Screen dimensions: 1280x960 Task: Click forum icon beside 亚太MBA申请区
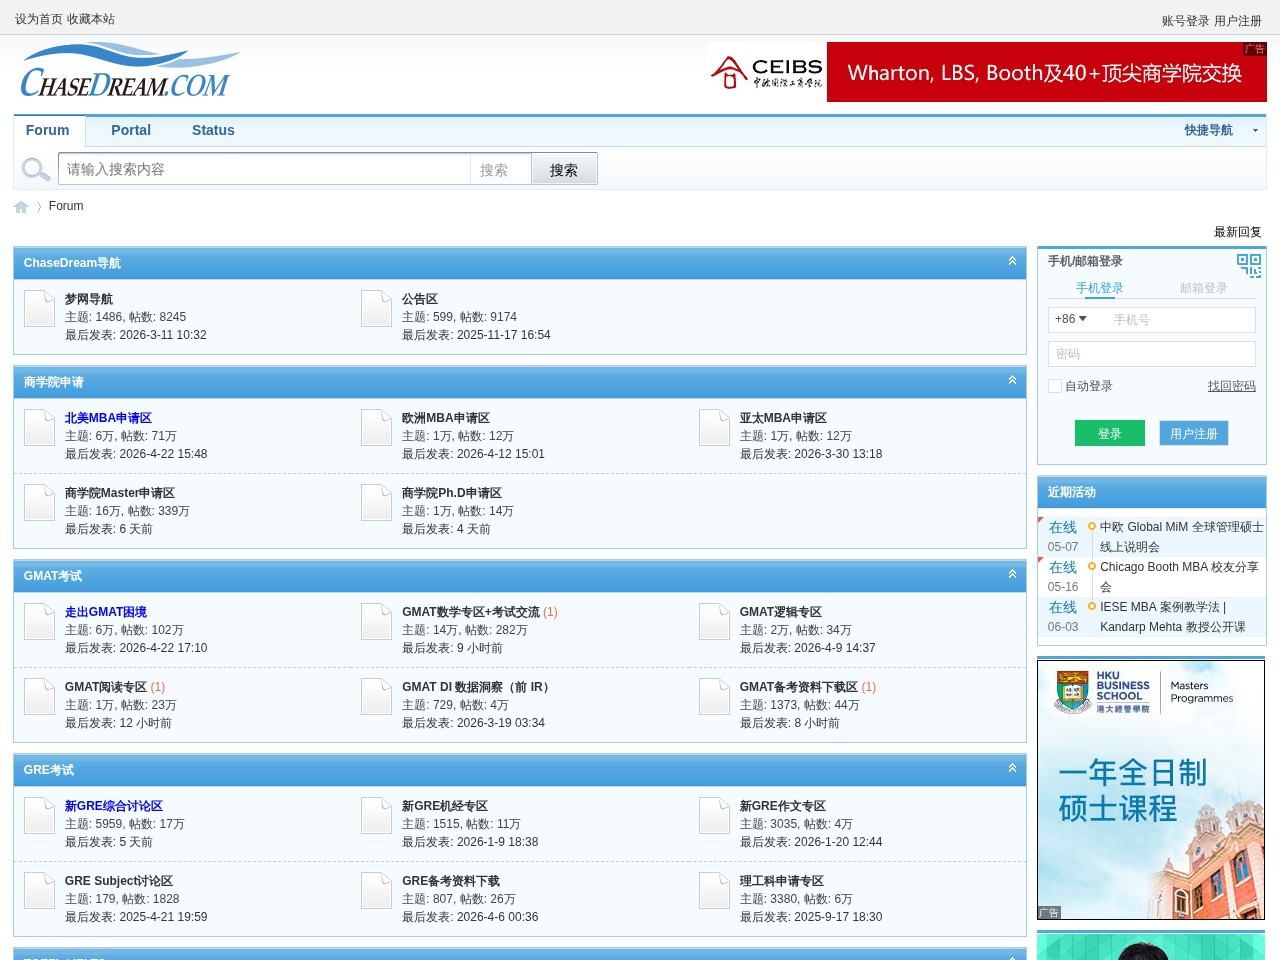click(x=715, y=427)
